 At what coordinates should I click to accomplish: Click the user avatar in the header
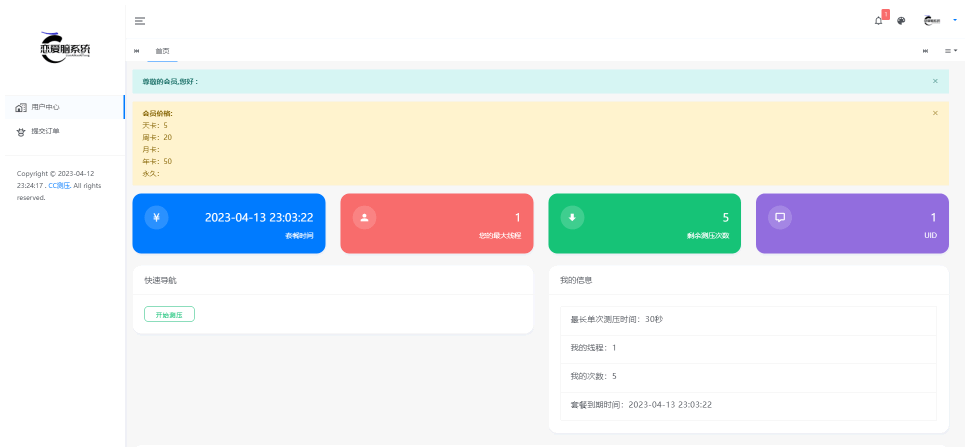pyautogui.click(x=932, y=20)
